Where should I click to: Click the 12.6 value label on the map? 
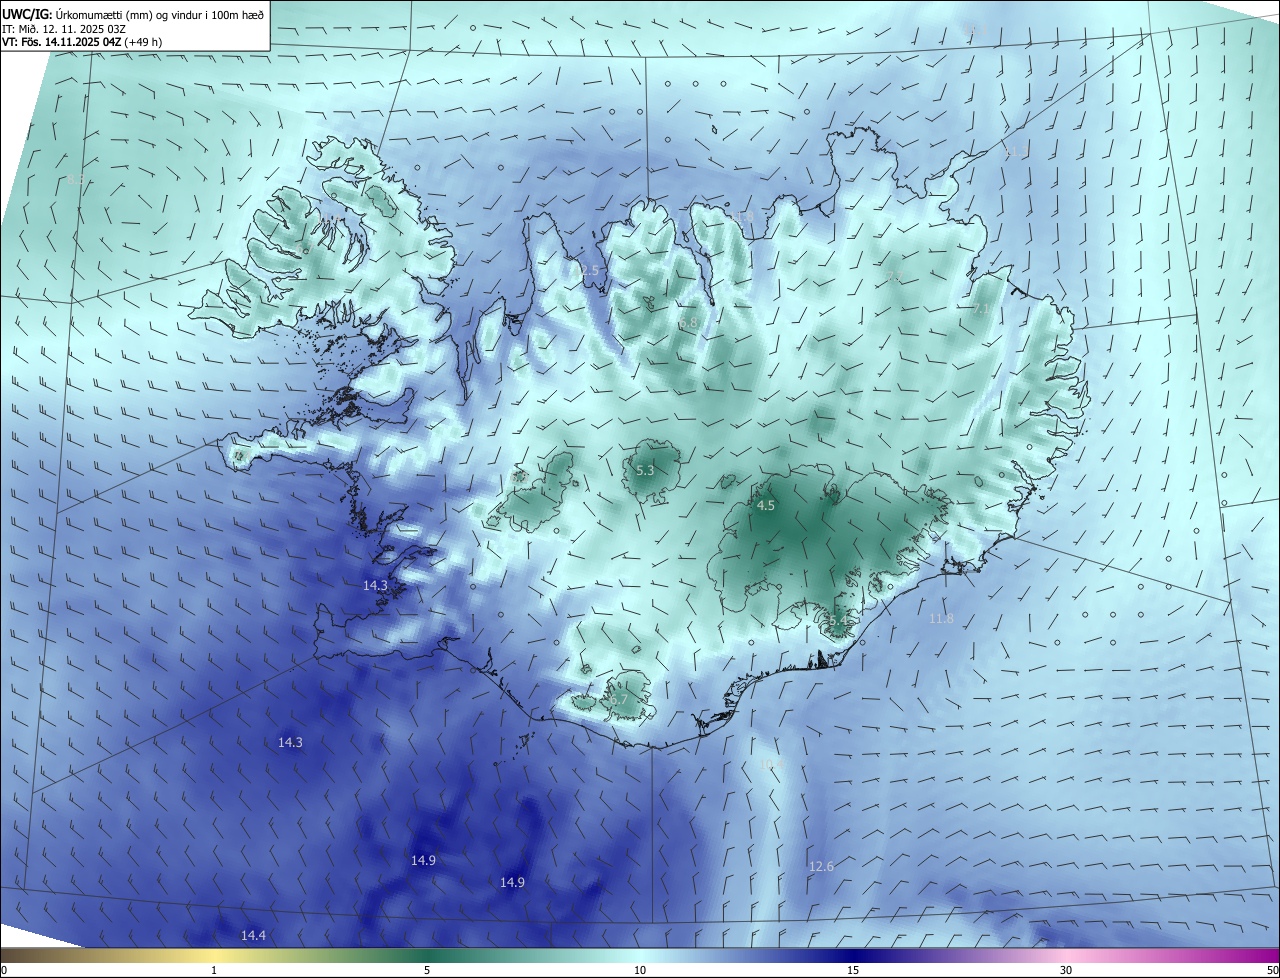click(x=821, y=866)
